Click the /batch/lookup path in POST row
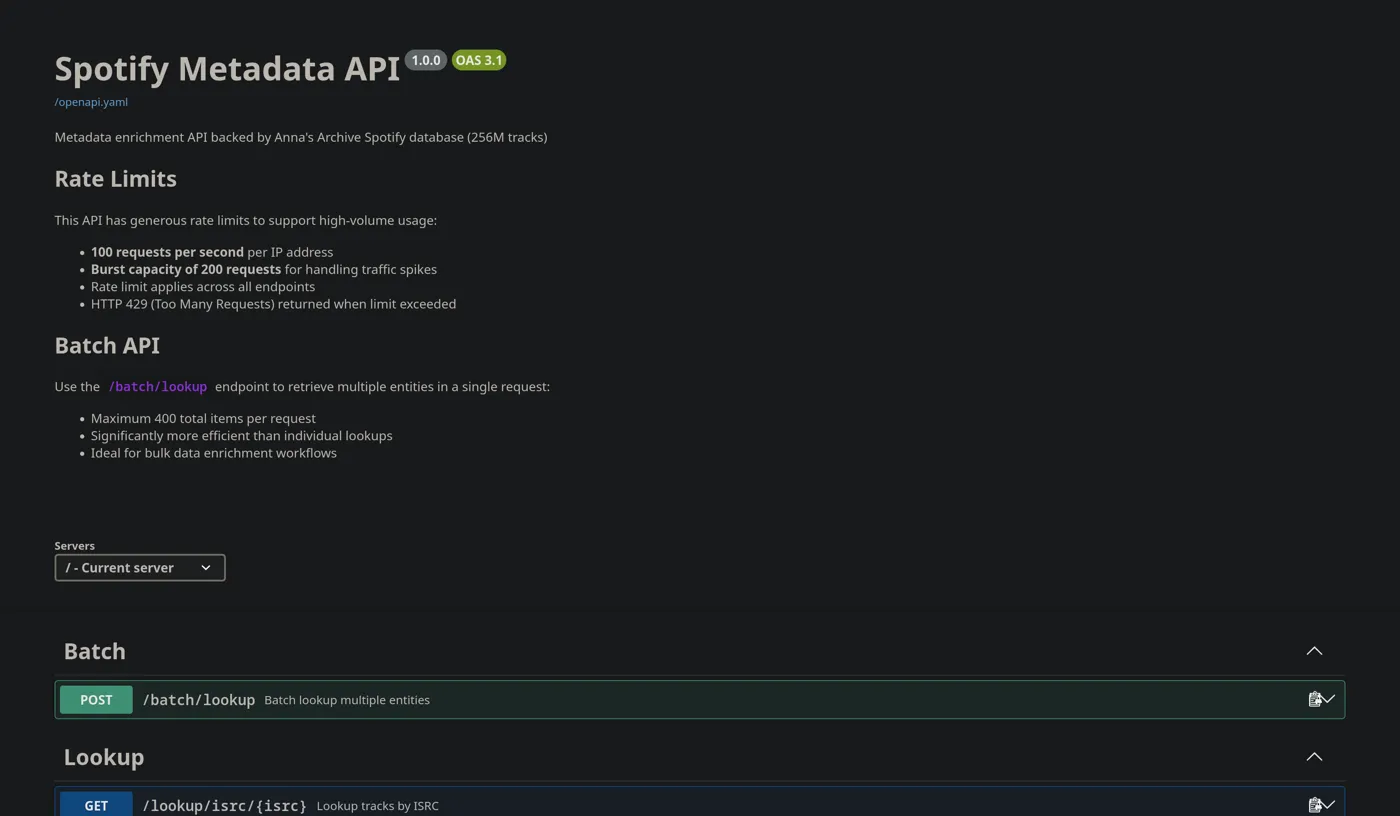The width and height of the screenshot is (1400, 816). tap(199, 700)
